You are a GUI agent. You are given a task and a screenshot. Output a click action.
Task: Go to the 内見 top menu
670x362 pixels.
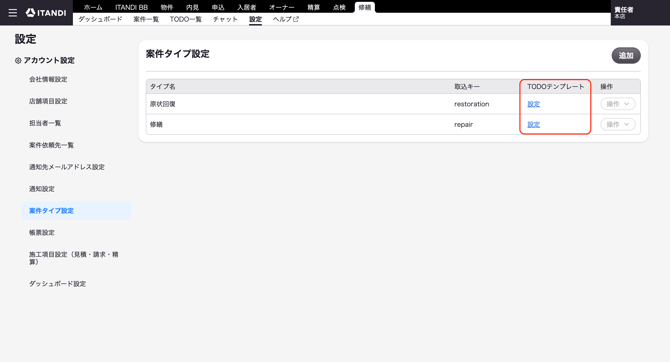[192, 7]
